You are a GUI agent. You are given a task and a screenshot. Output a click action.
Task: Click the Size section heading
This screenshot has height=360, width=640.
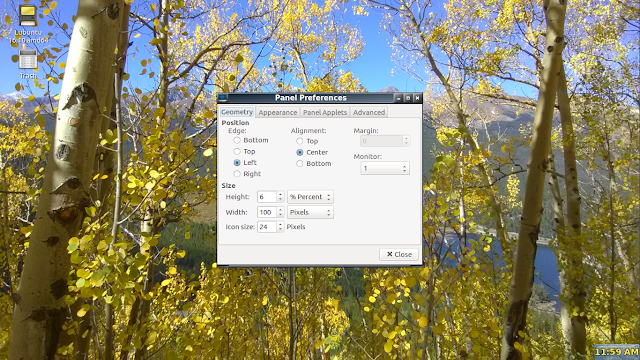tap(228, 185)
